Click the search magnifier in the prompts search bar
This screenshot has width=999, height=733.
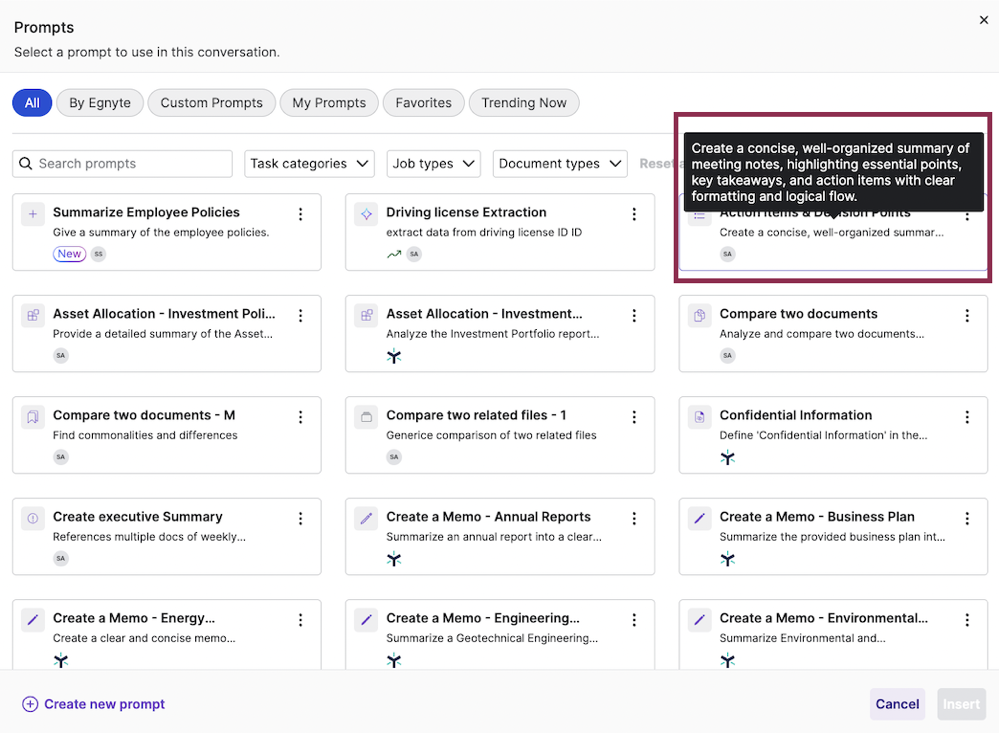coord(25,163)
